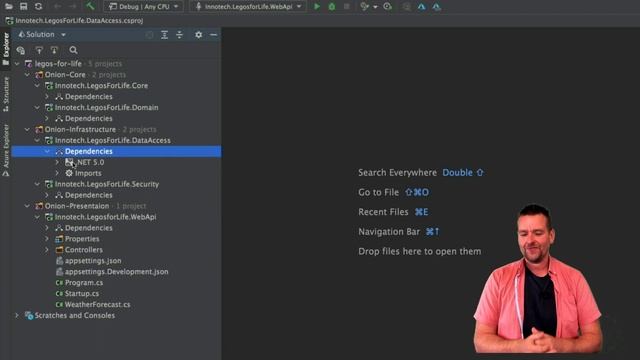Expand Scratches and Consoles chevron
The width and height of the screenshot is (640, 360).
[17, 316]
